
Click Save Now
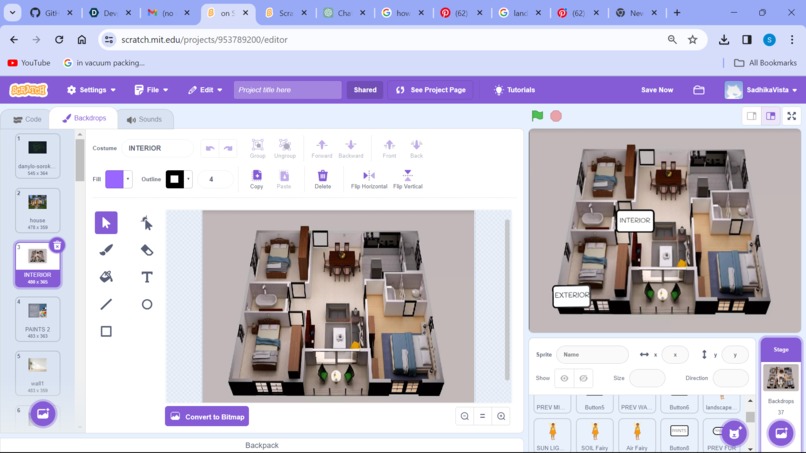point(657,90)
